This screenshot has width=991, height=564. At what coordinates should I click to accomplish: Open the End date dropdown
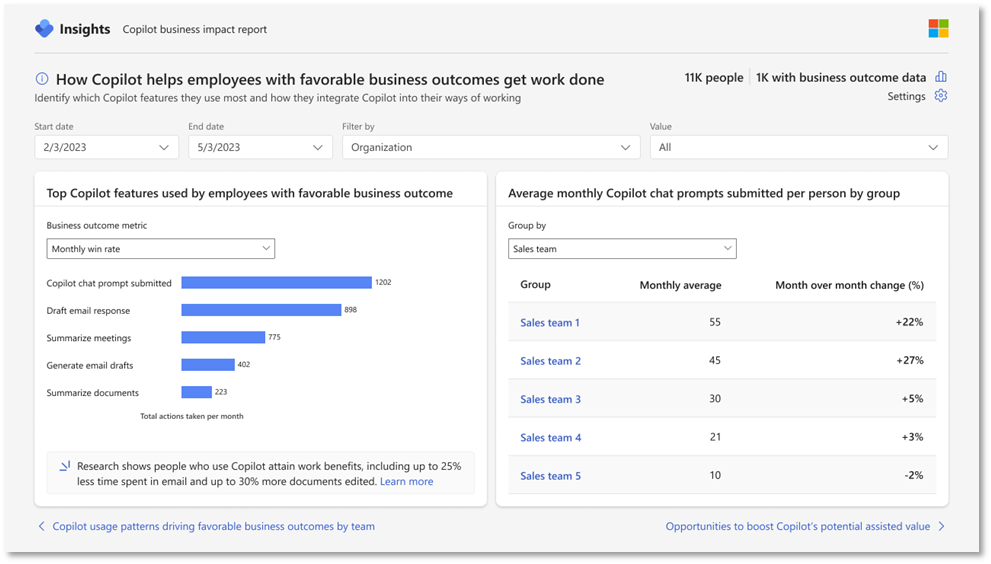(260, 147)
